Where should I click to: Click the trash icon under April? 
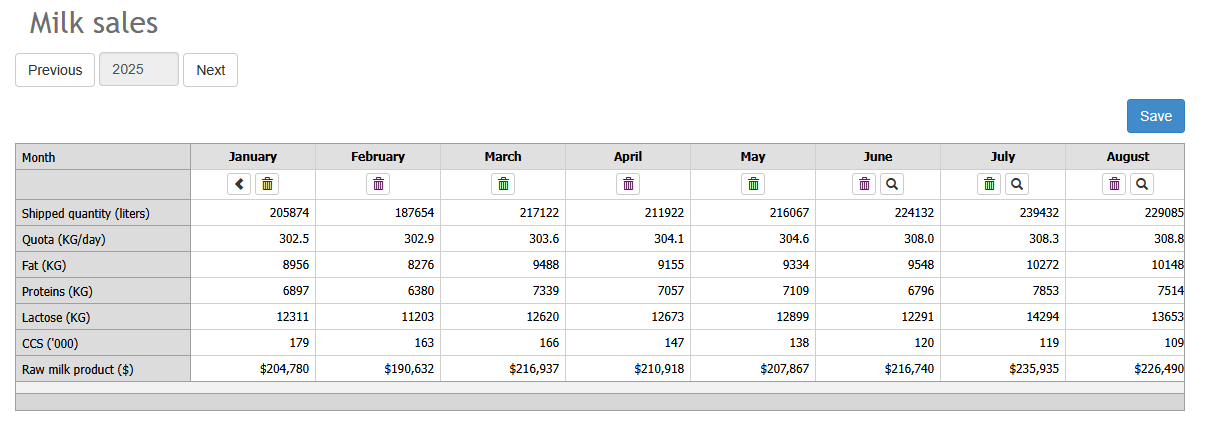coord(628,184)
